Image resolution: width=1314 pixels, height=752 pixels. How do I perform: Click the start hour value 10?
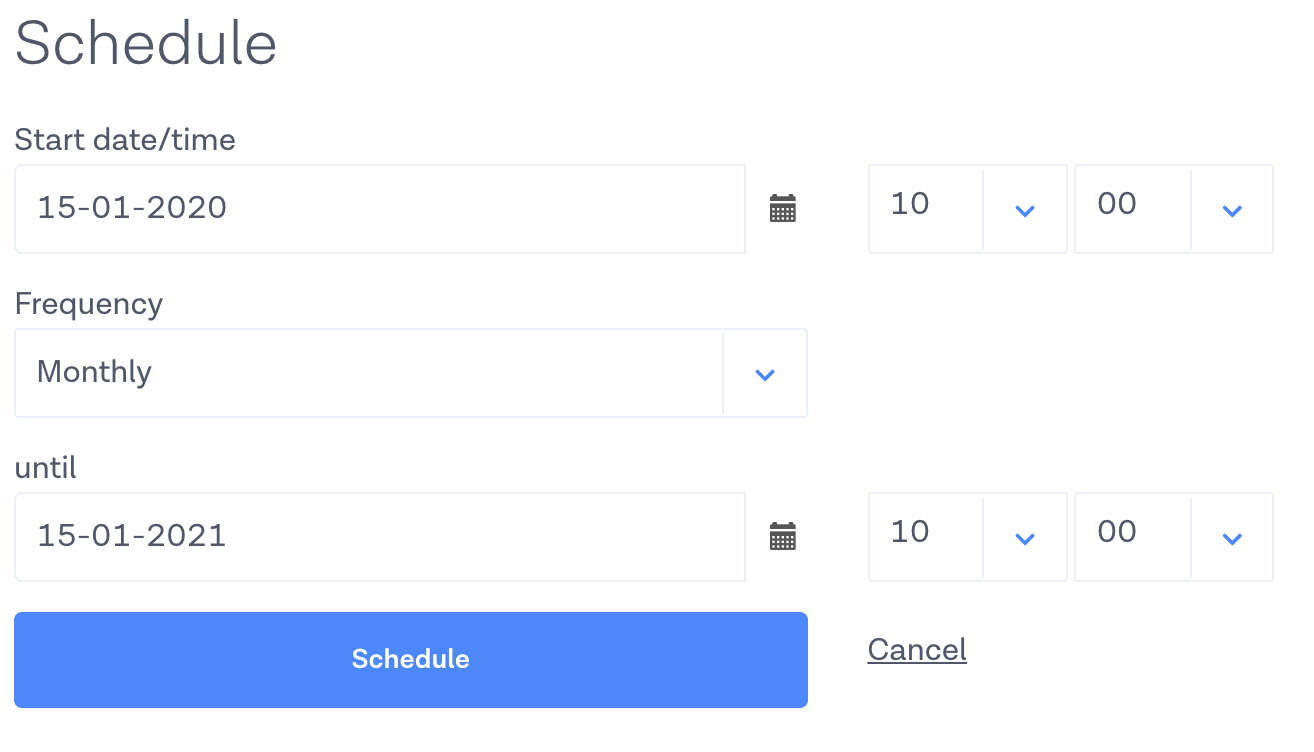point(910,205)
